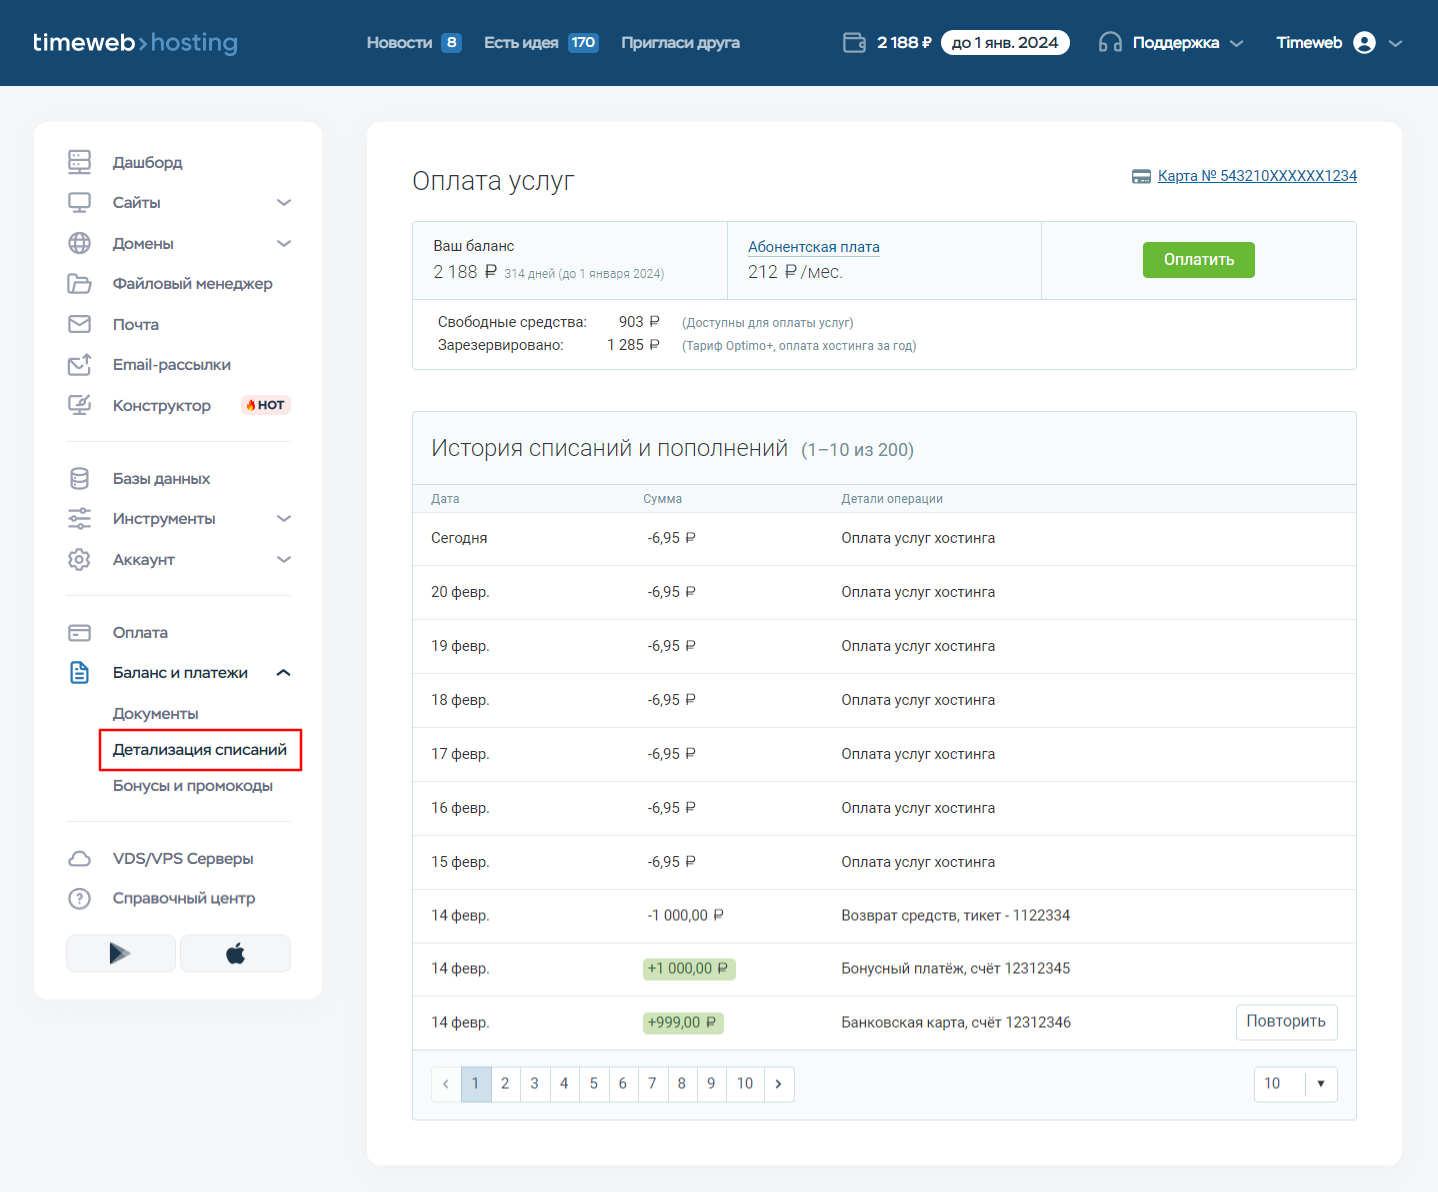Screen dimensions: 1438x1192
Task: Click the Apple App Store icon
Action: coord(235,954)
